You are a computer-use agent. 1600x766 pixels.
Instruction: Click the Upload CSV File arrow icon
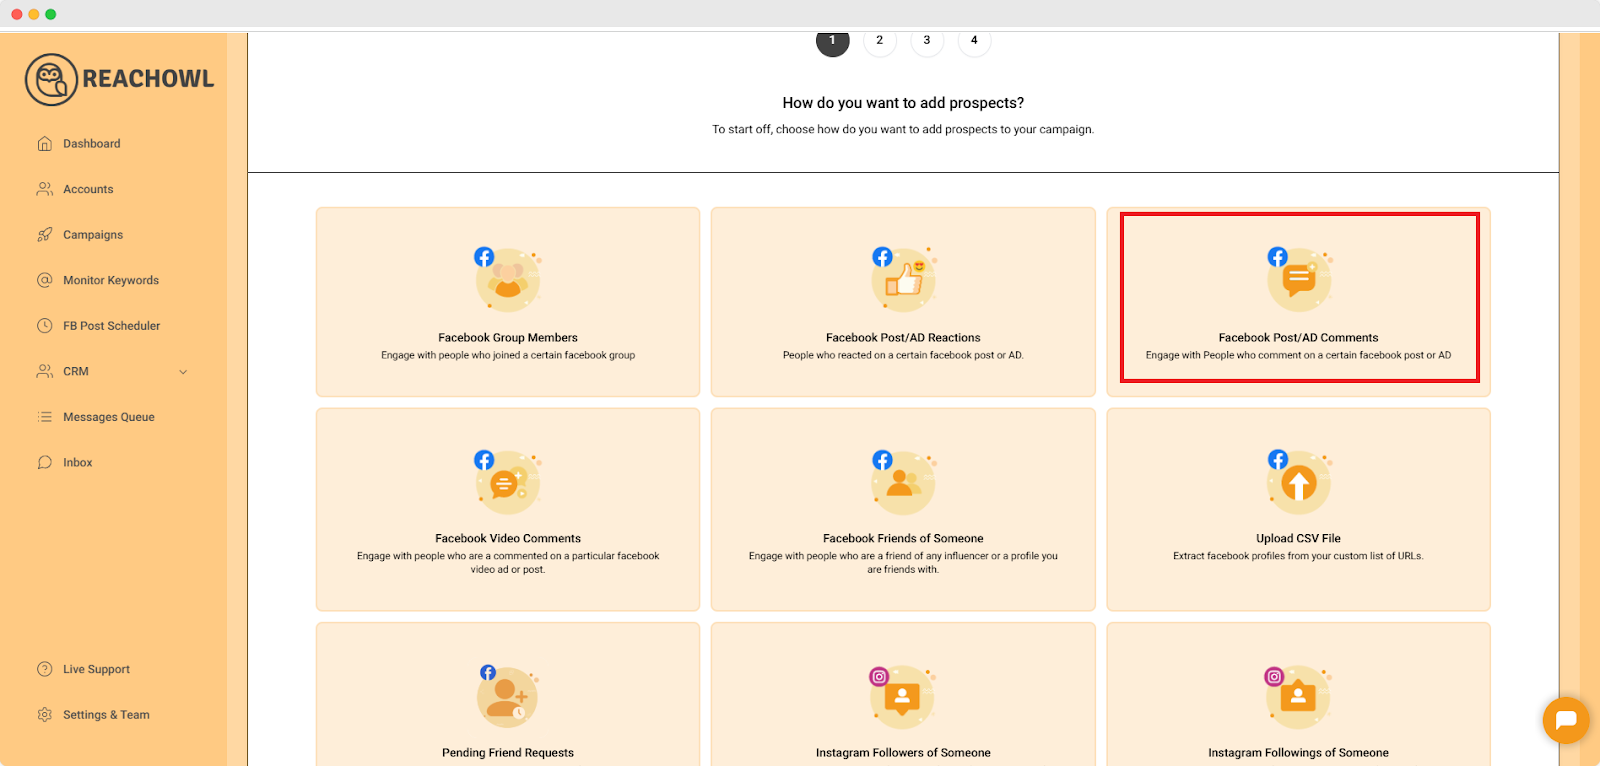coord(1299,482)
